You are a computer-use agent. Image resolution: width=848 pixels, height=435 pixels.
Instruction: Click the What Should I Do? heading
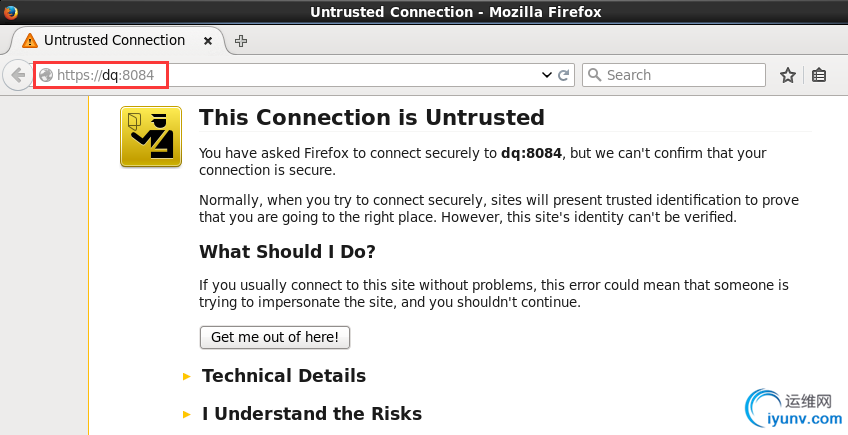287,251
